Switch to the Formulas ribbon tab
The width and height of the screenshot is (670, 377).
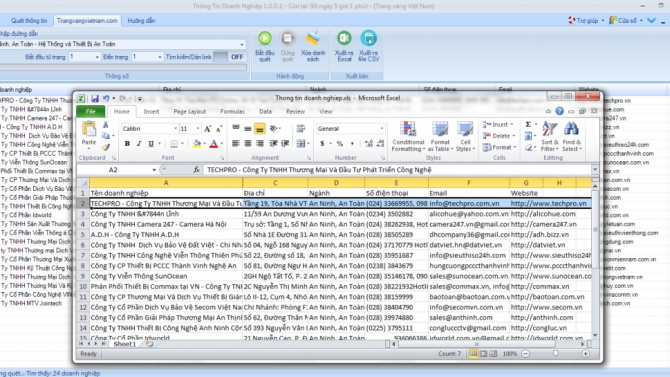[232, 112]
